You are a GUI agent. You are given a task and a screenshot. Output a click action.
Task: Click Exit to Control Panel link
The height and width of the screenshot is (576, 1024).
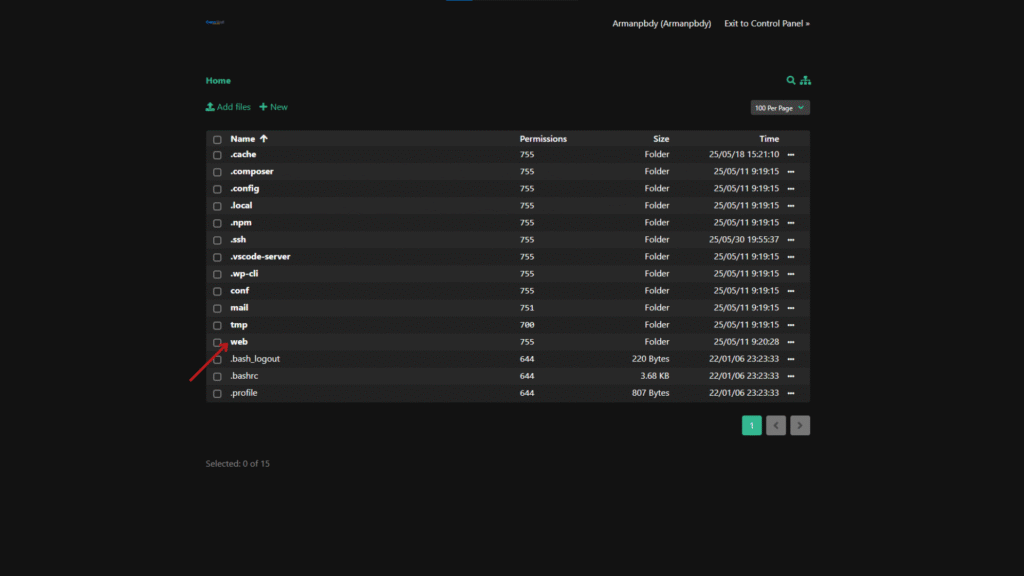pos(767,23)
